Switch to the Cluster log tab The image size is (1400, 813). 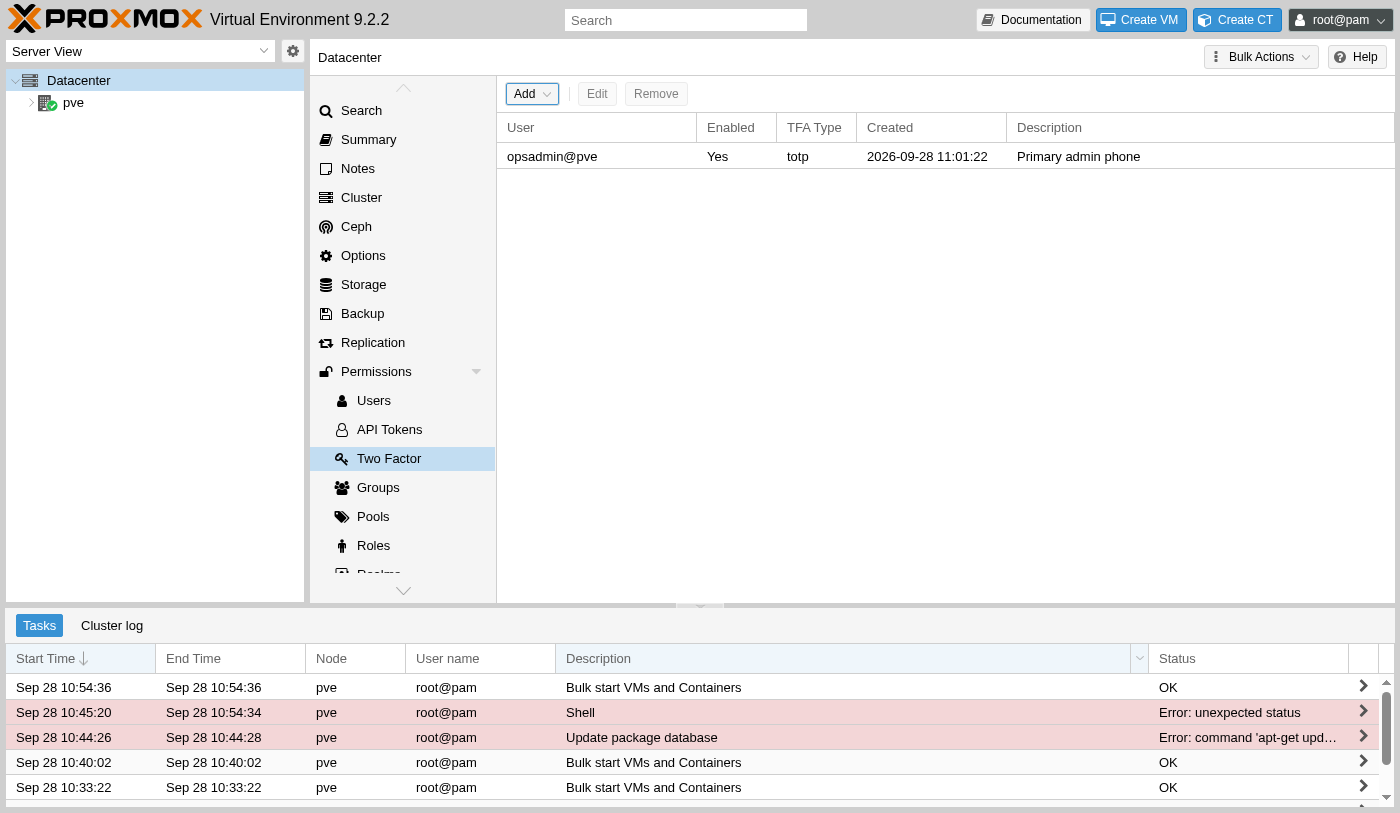[x=112, y=626]
